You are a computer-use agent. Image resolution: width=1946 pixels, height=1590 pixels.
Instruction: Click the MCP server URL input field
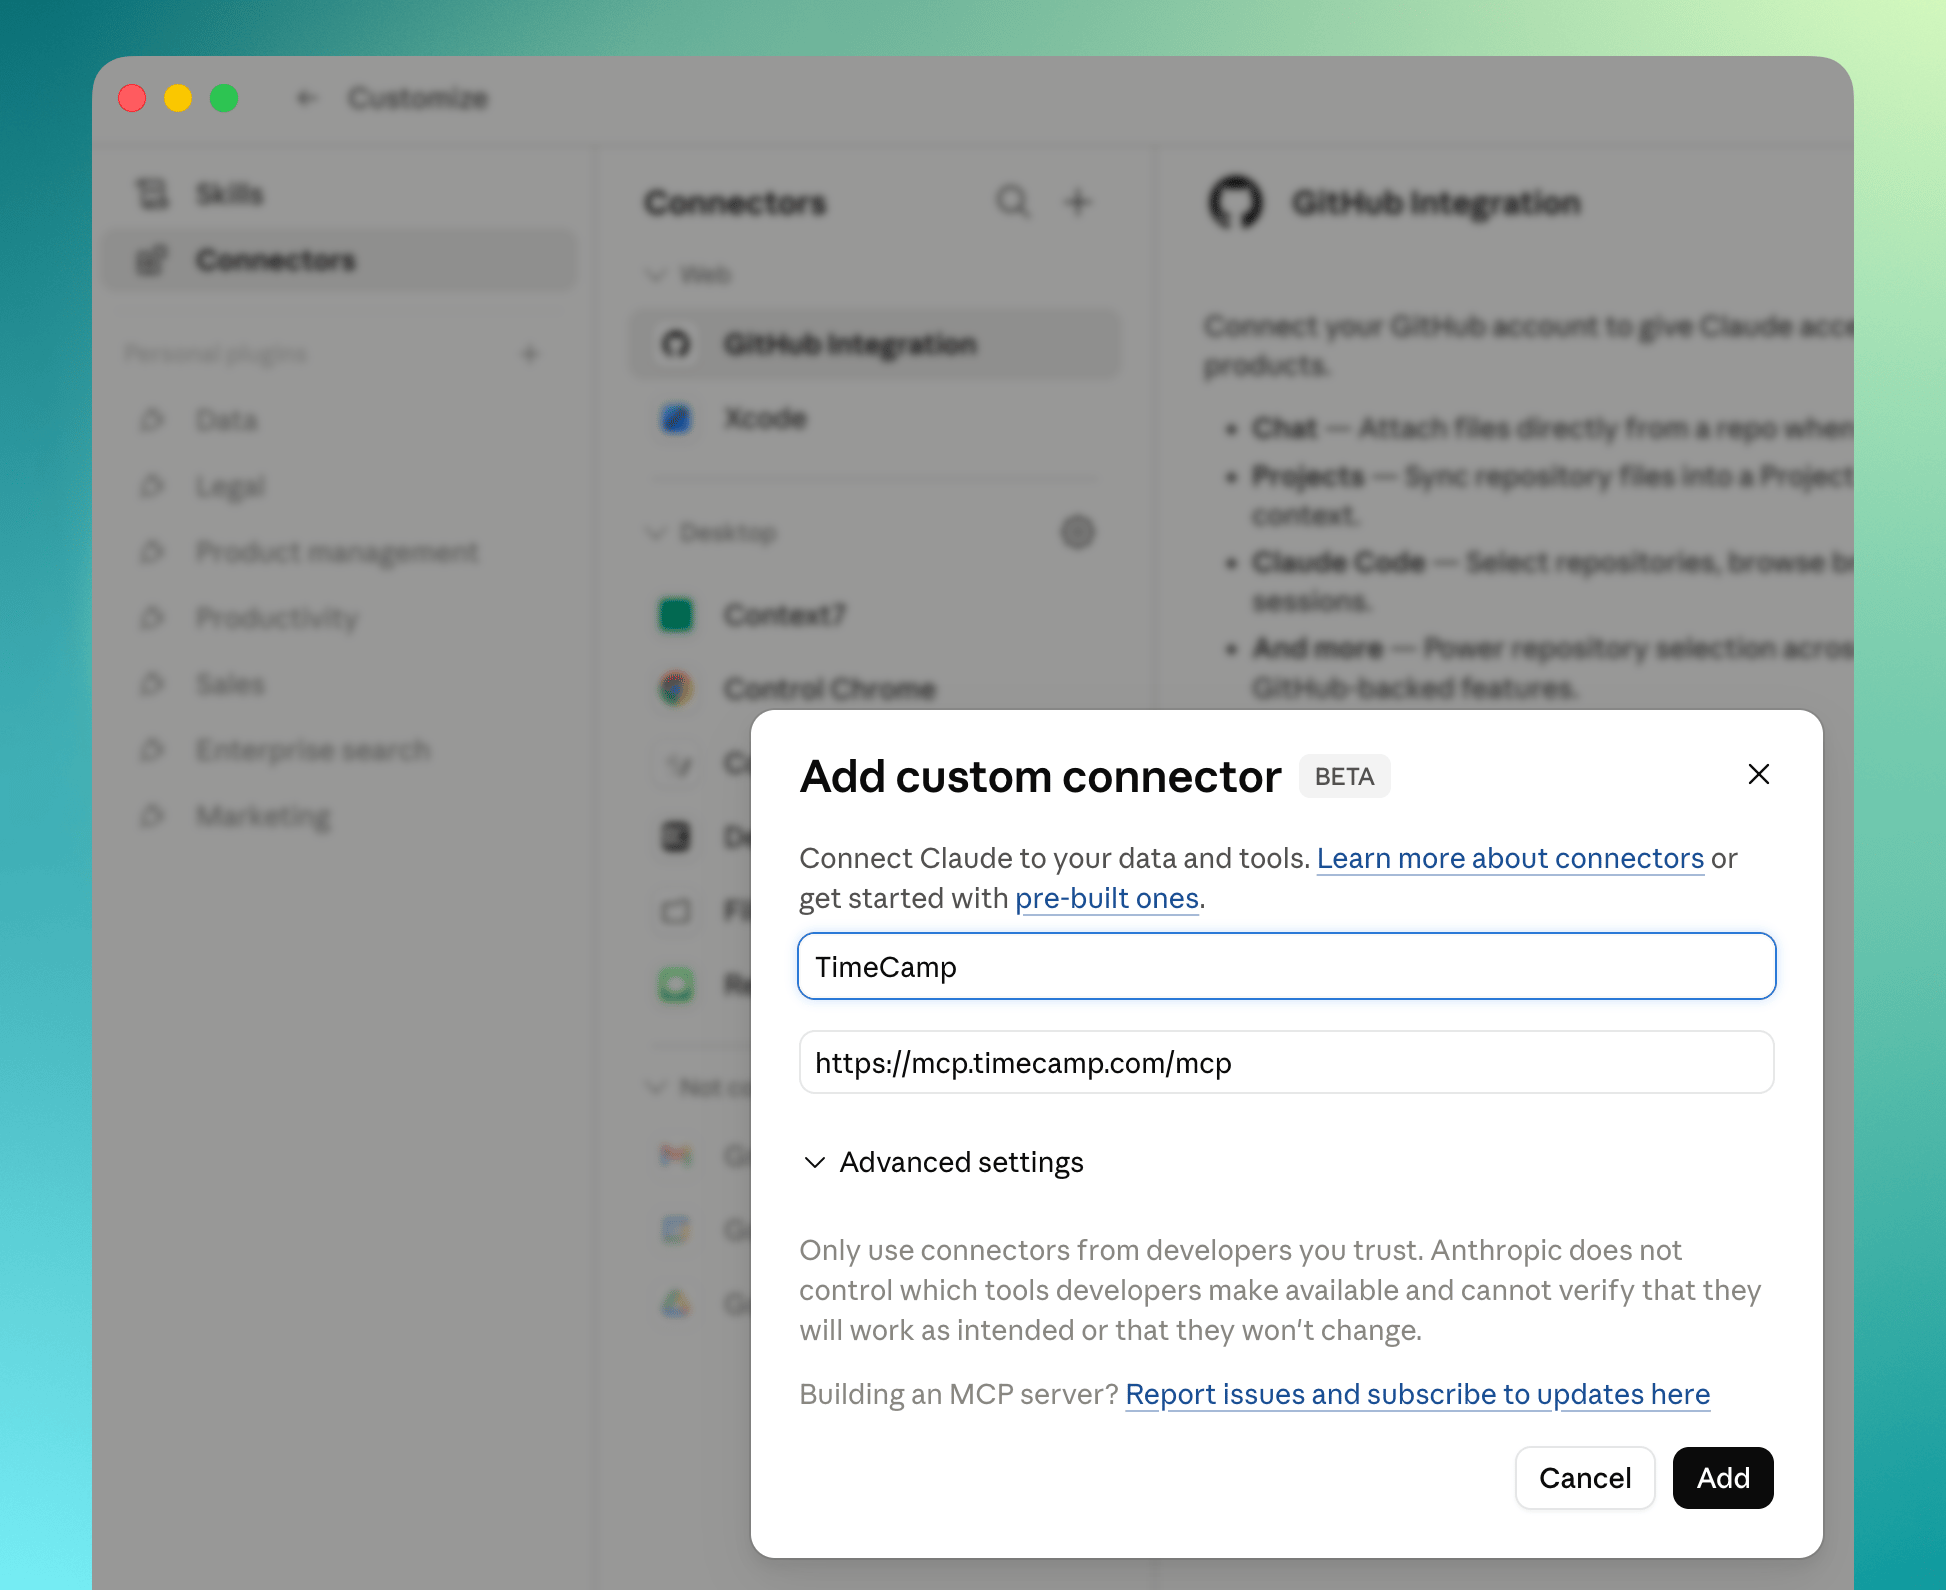point(1286,1062)
